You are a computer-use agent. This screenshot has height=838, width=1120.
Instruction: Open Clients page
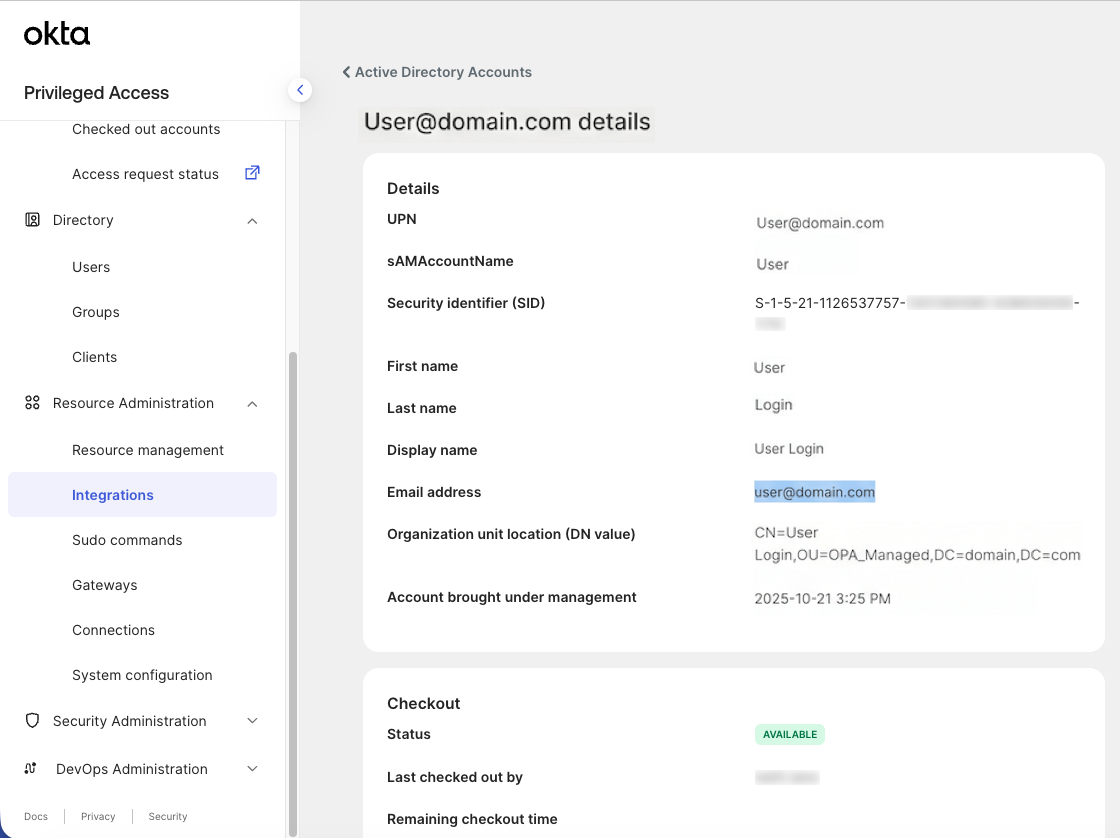pyautogui.click(x=94, y=357)
